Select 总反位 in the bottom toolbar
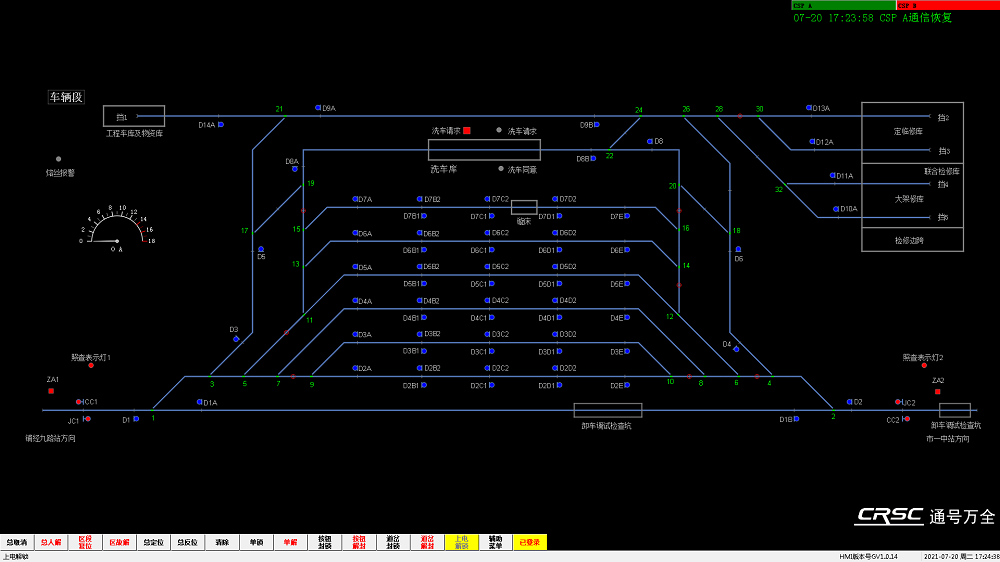 (x=188, y=542)
